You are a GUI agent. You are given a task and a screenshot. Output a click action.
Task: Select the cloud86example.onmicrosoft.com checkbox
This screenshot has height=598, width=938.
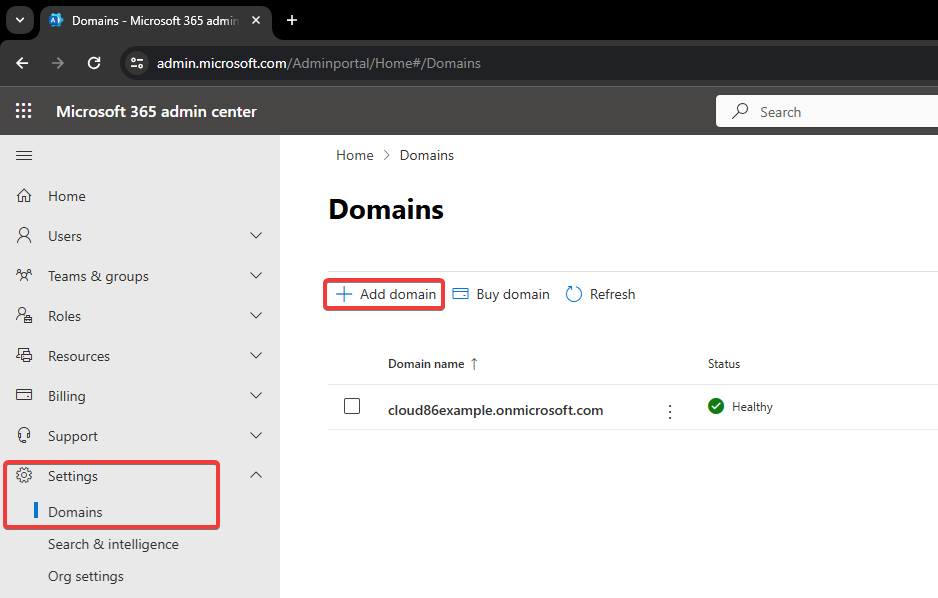point(352,406)
